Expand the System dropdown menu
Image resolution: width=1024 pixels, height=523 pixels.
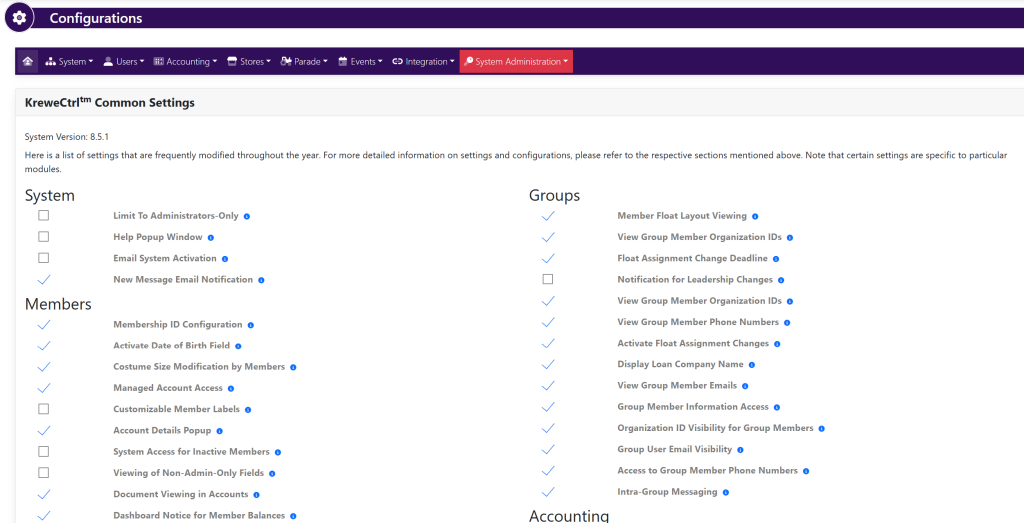point(70,62)
